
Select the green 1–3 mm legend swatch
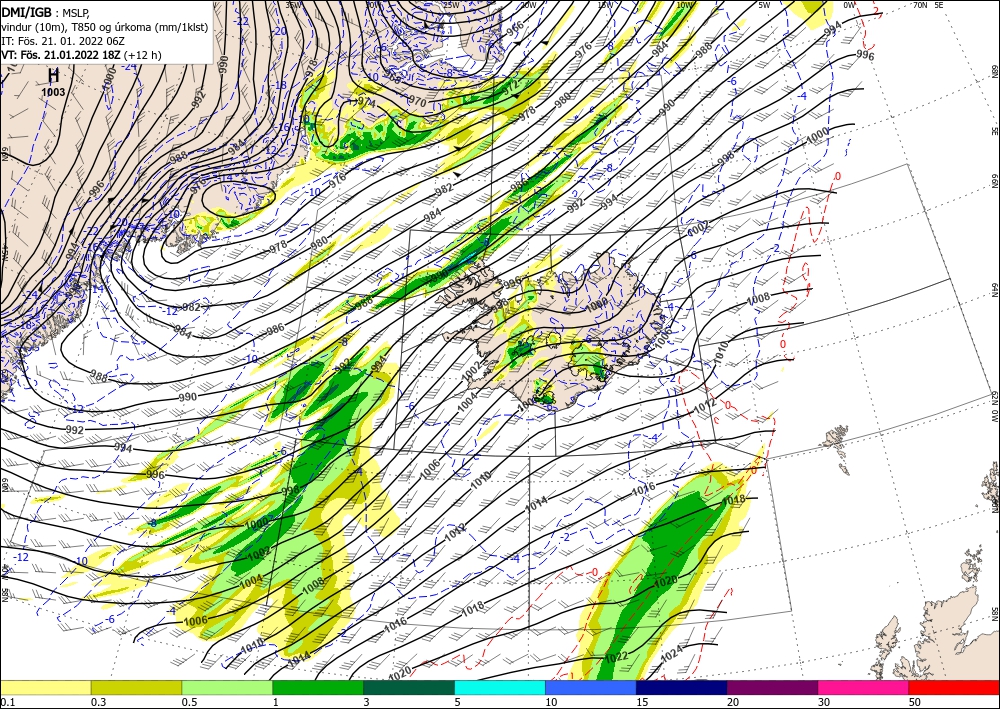(318, 687)
